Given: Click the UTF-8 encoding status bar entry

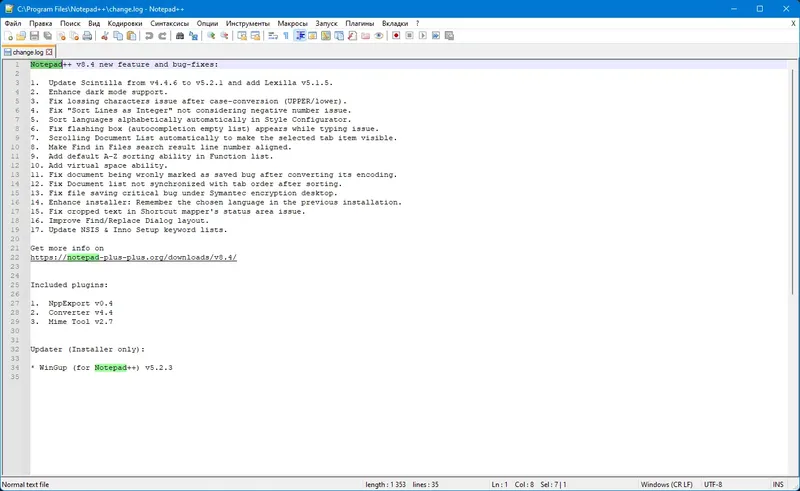Looking at the screenshot, I should click(x=713, y=484).
